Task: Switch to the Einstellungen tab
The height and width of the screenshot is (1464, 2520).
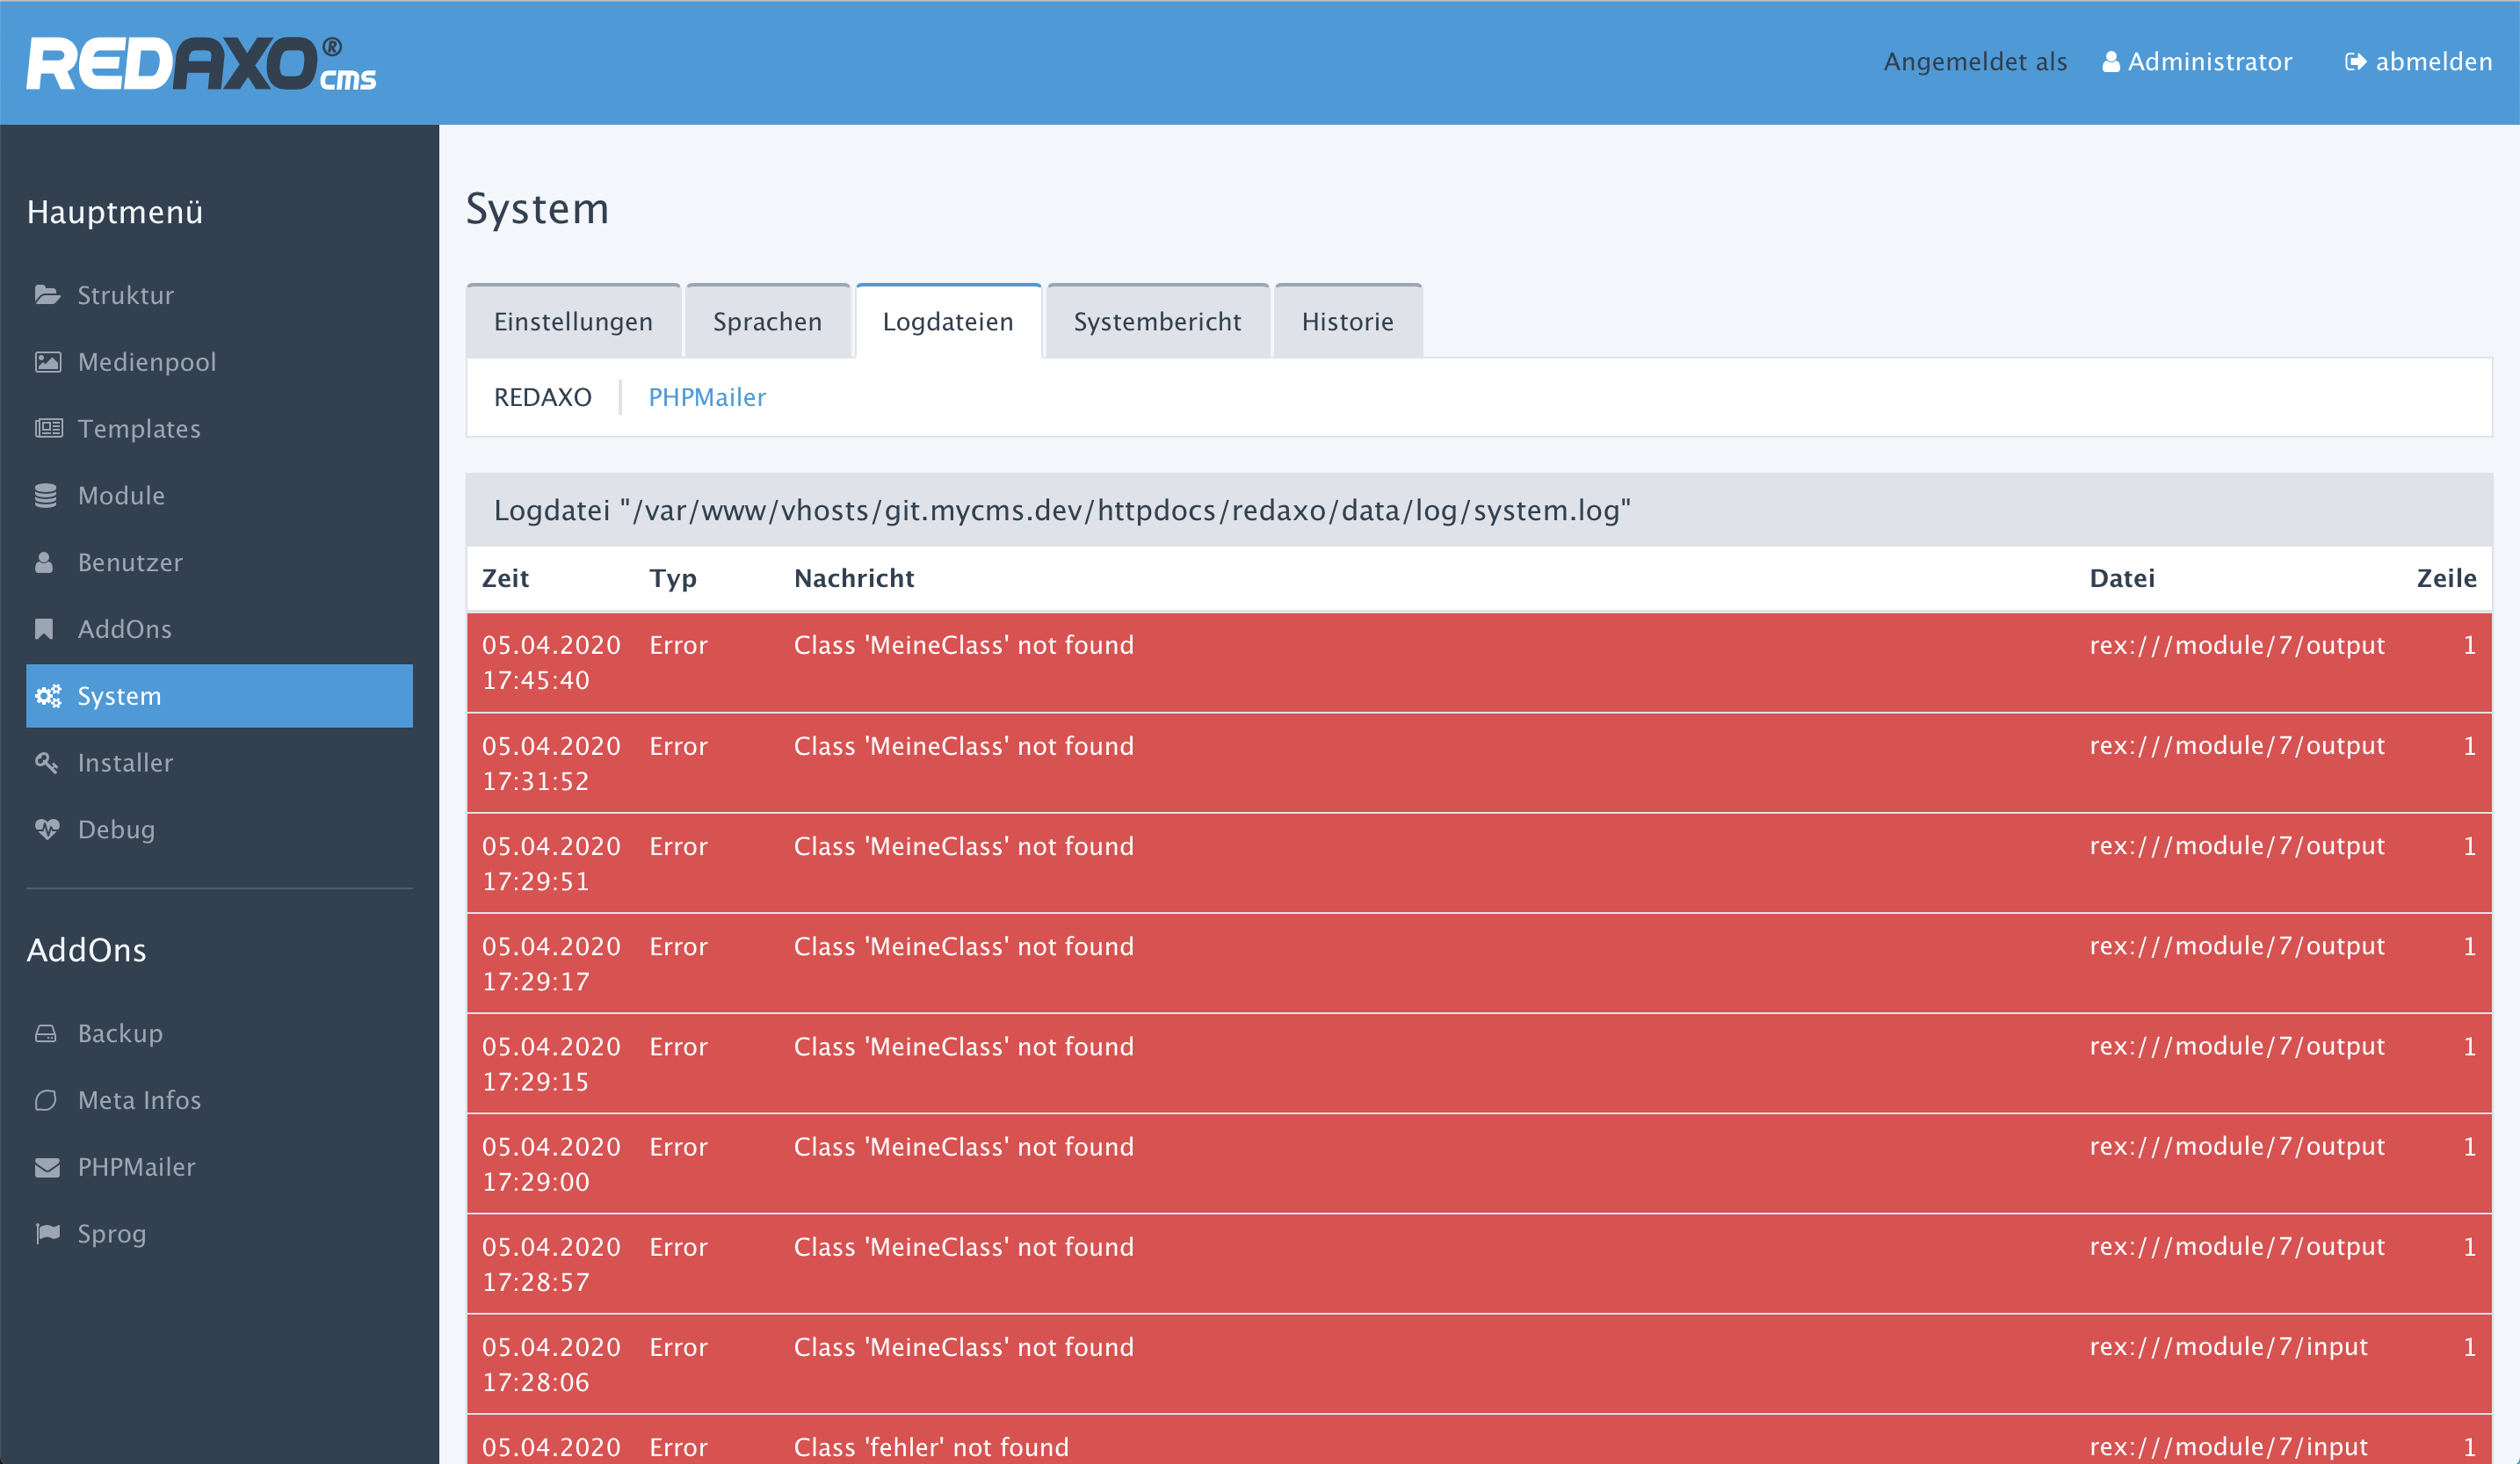Action: (572, 321)
